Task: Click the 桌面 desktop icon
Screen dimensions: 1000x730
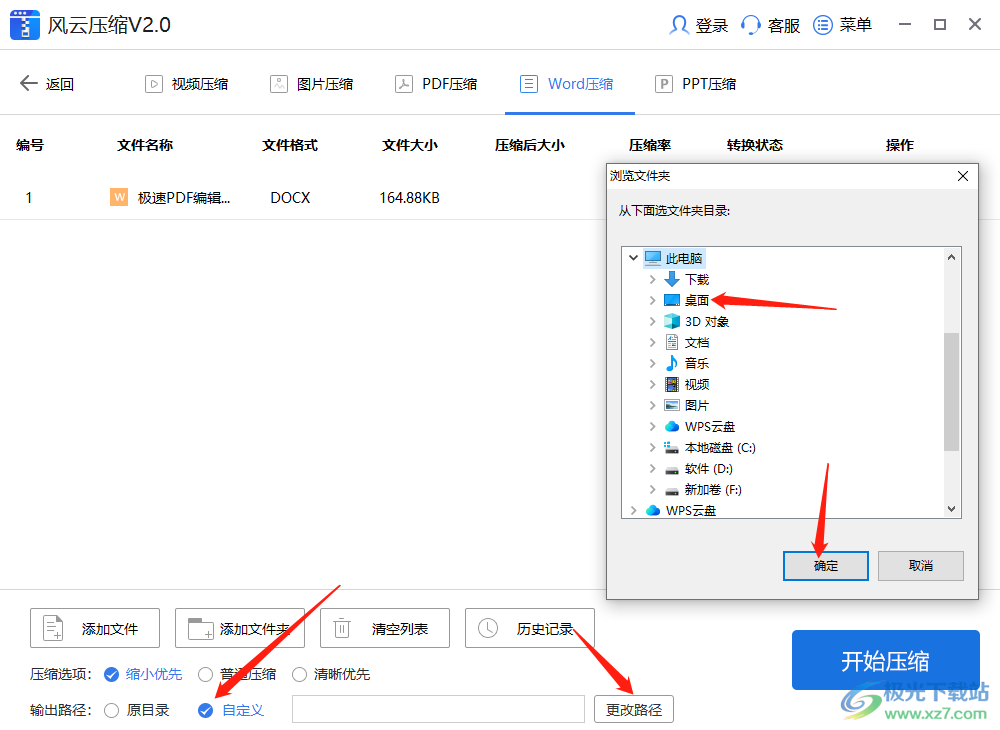Action: coord(672,300)
